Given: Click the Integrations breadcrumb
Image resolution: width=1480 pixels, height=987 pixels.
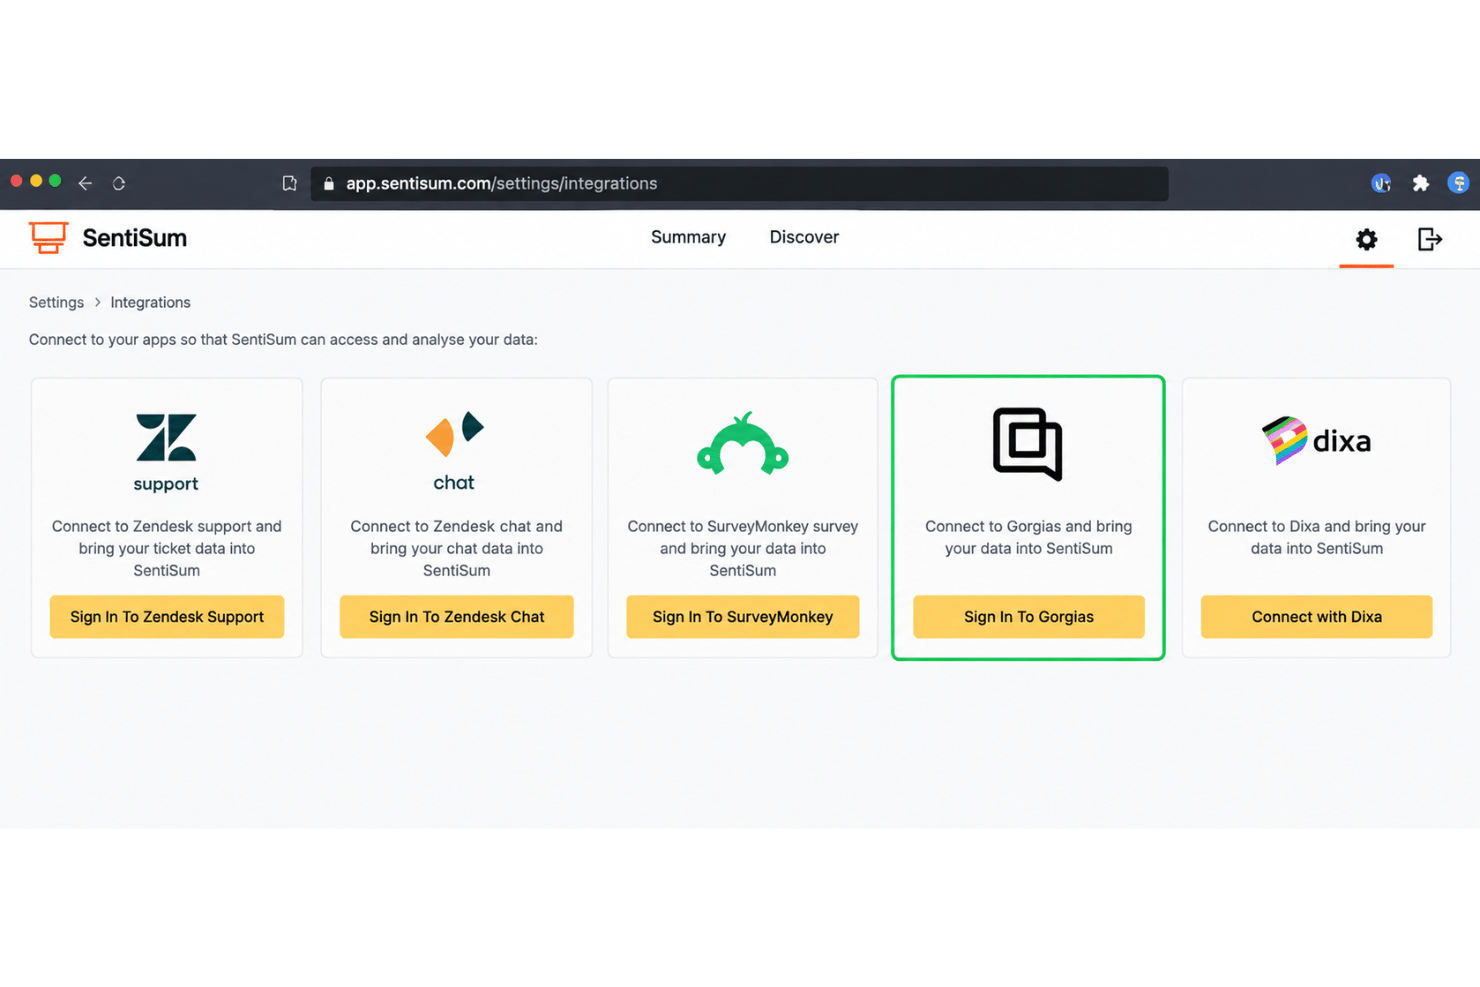Looking at the screenshot, I should tap(150, 302).
